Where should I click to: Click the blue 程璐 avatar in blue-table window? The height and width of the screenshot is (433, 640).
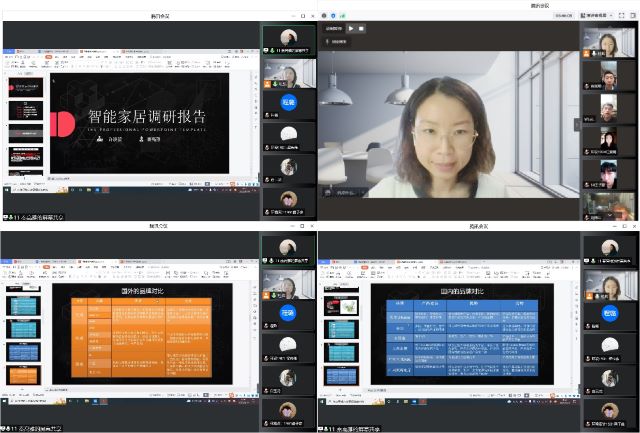(610, 313)
